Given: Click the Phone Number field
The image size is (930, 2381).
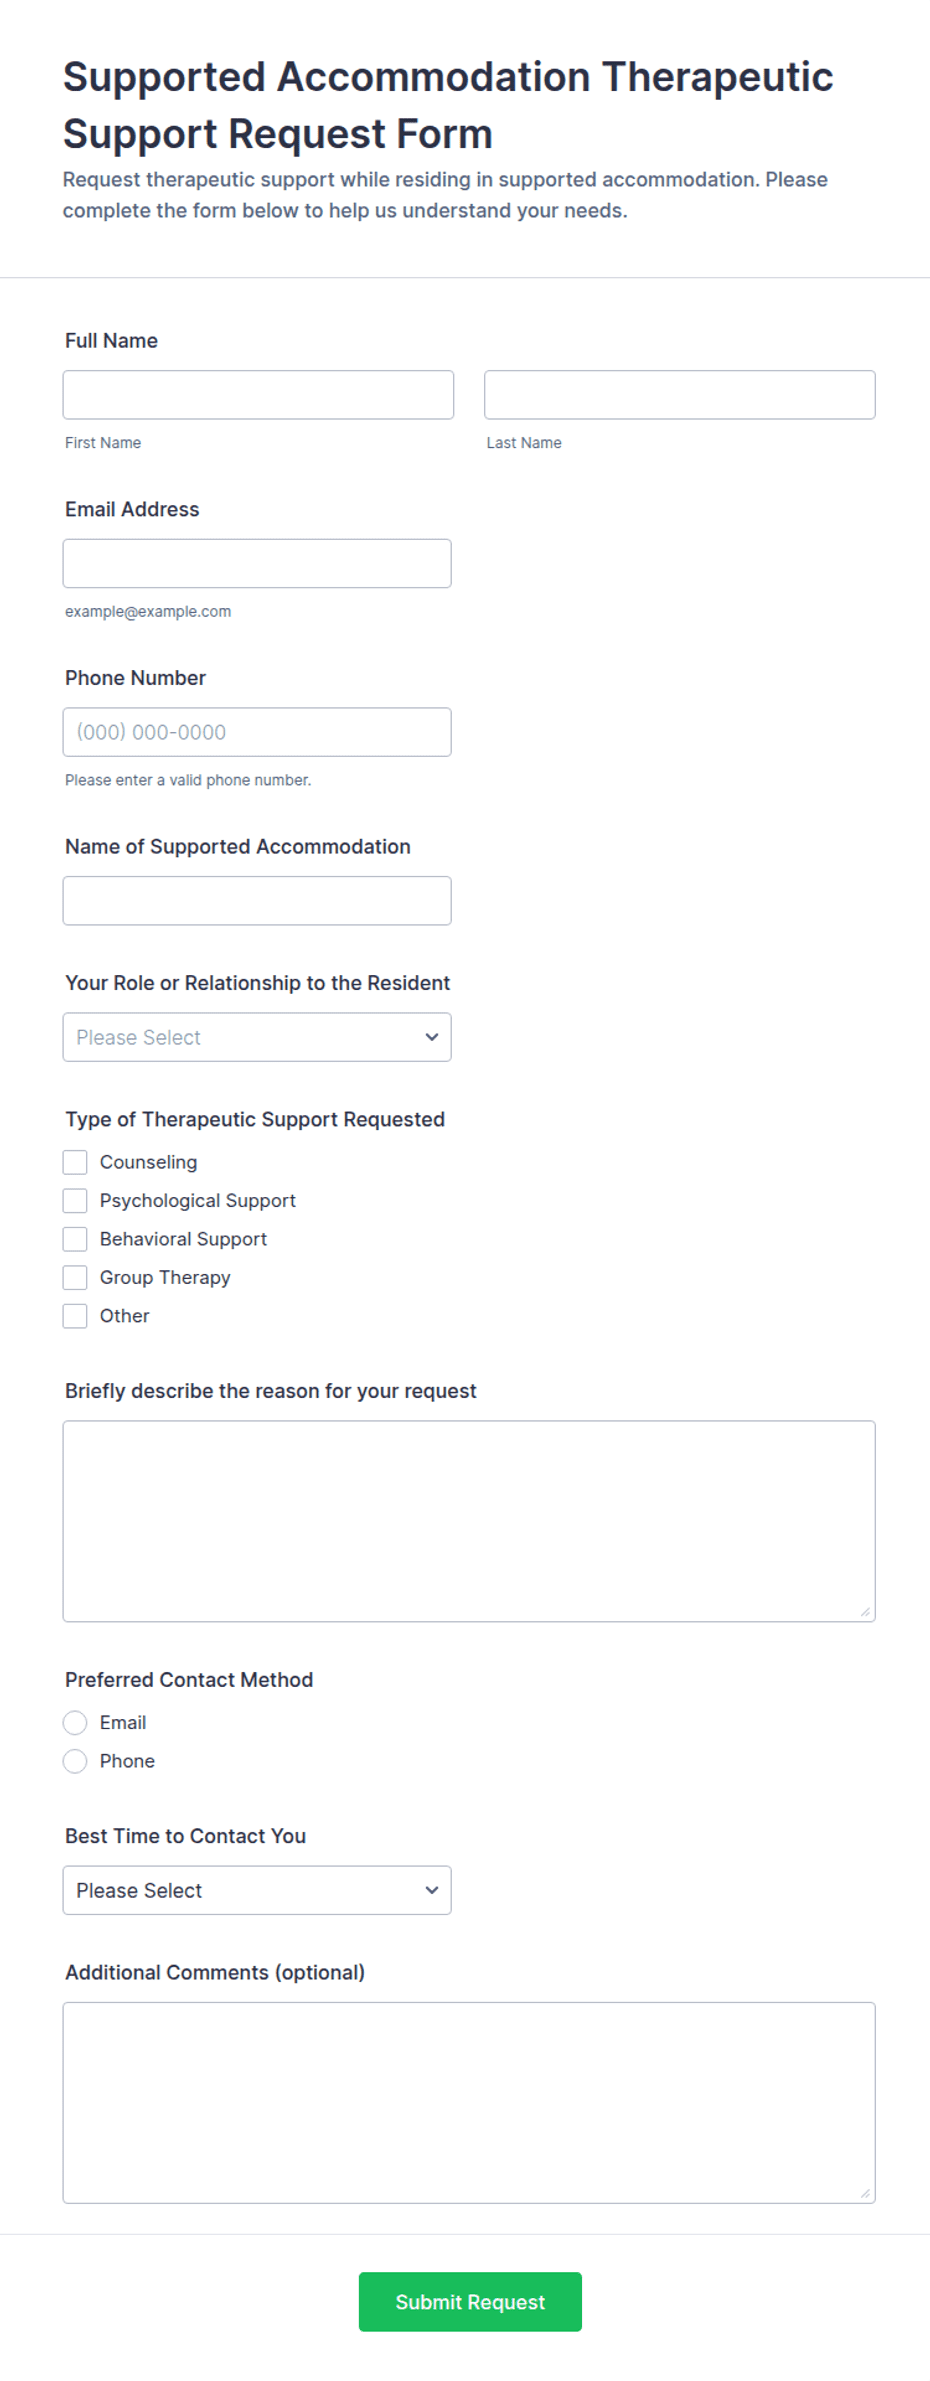Looking at the screenshot, I should 257,732.
